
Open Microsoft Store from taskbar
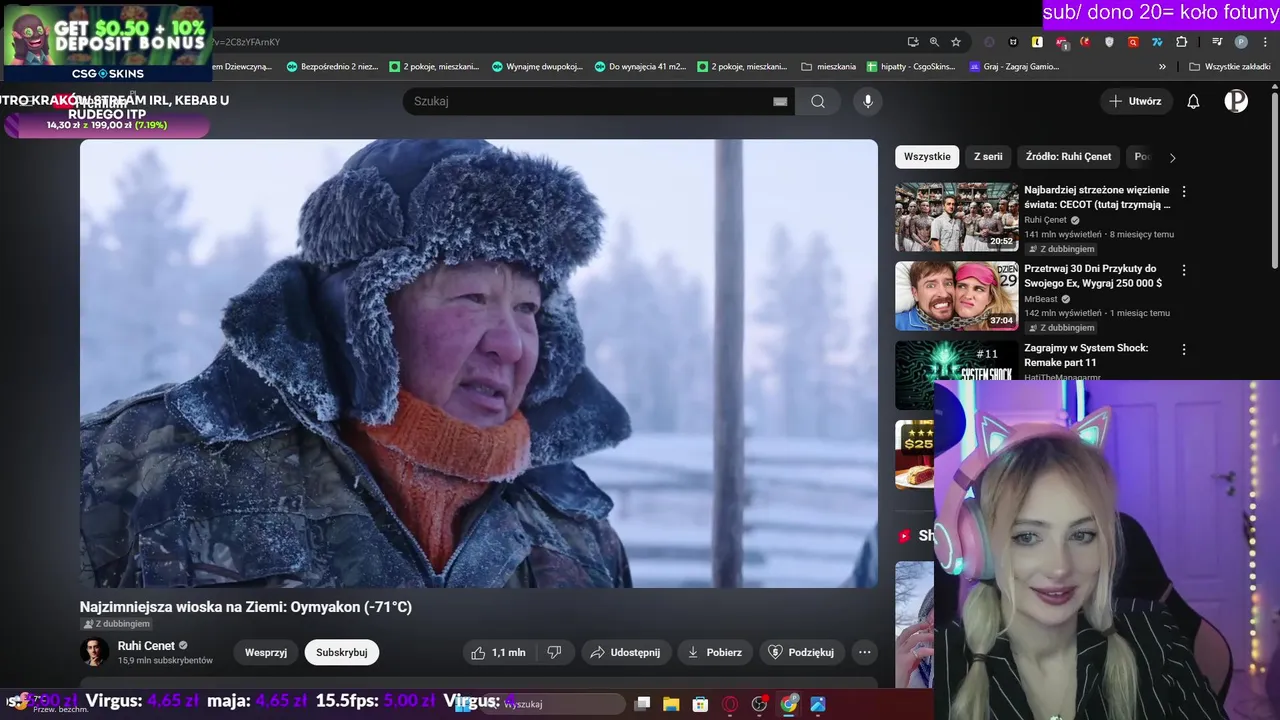click(700, 704)
